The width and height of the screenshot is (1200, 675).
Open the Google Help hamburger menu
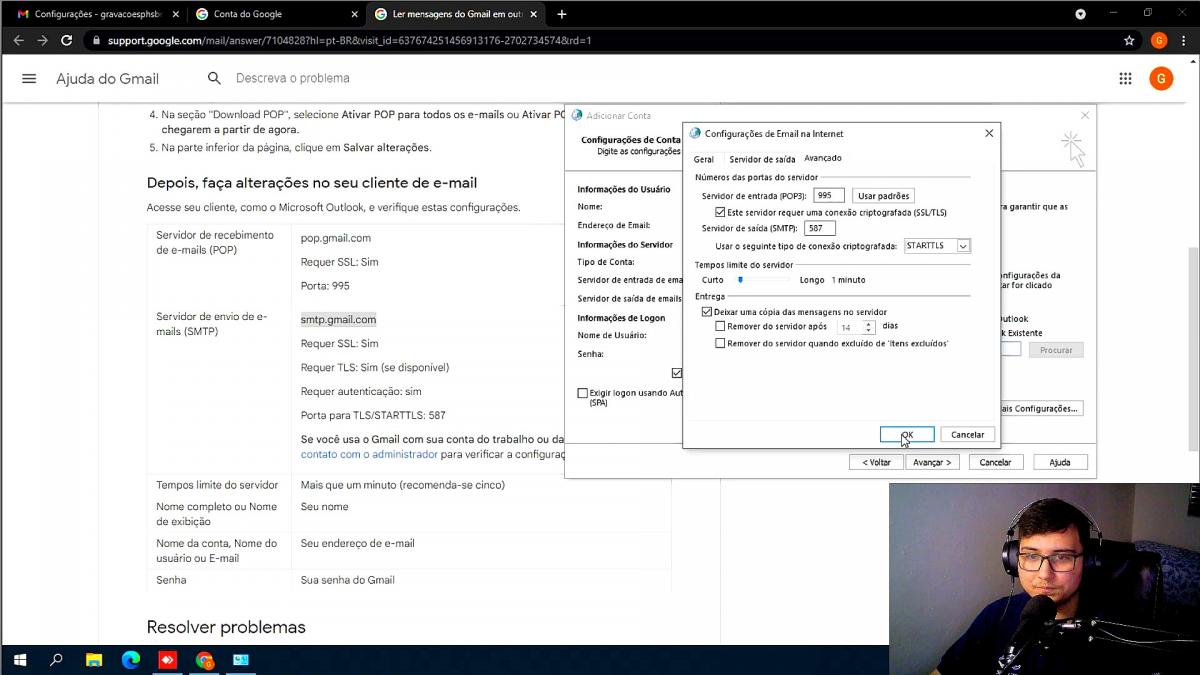point(29,79)
